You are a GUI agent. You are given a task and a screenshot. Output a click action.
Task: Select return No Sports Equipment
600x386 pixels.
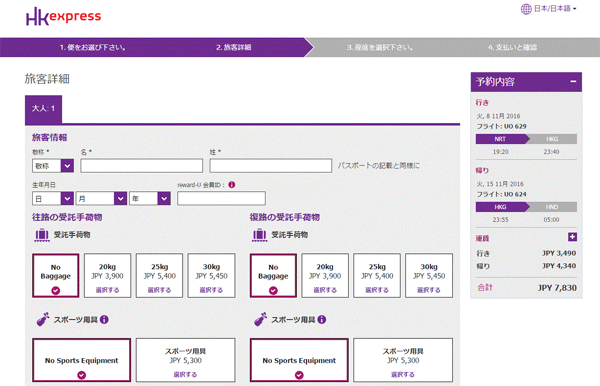click(299, 360)
